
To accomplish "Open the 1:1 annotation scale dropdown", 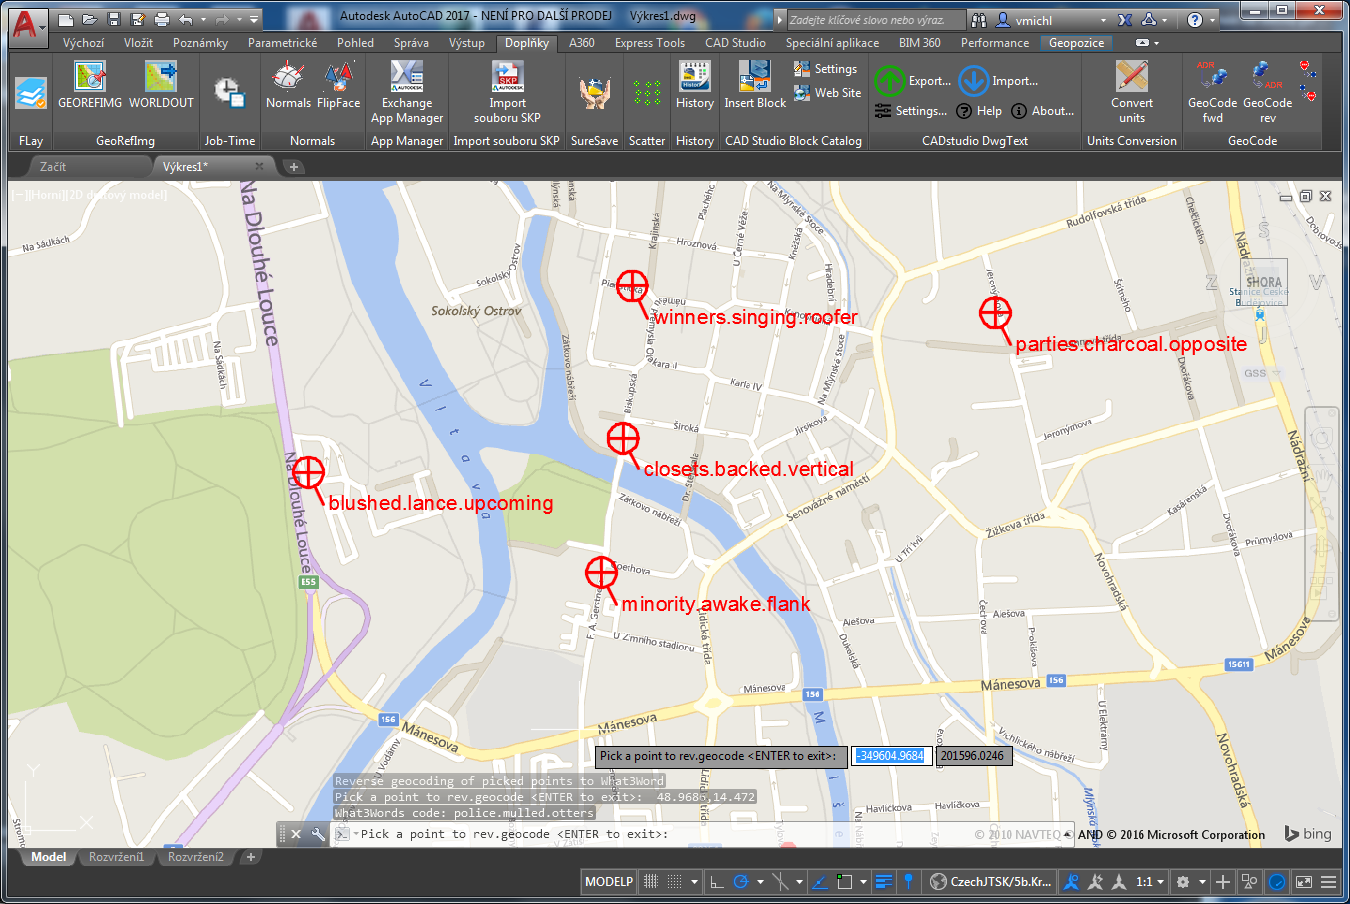I will (x=1150, y=882).
